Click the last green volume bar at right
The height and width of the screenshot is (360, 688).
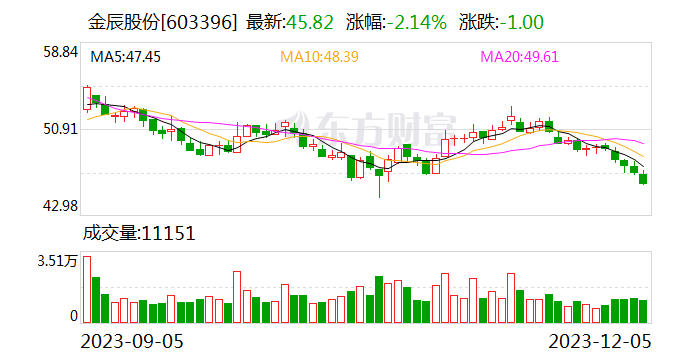pyautogui.click(x=643, y=311)
